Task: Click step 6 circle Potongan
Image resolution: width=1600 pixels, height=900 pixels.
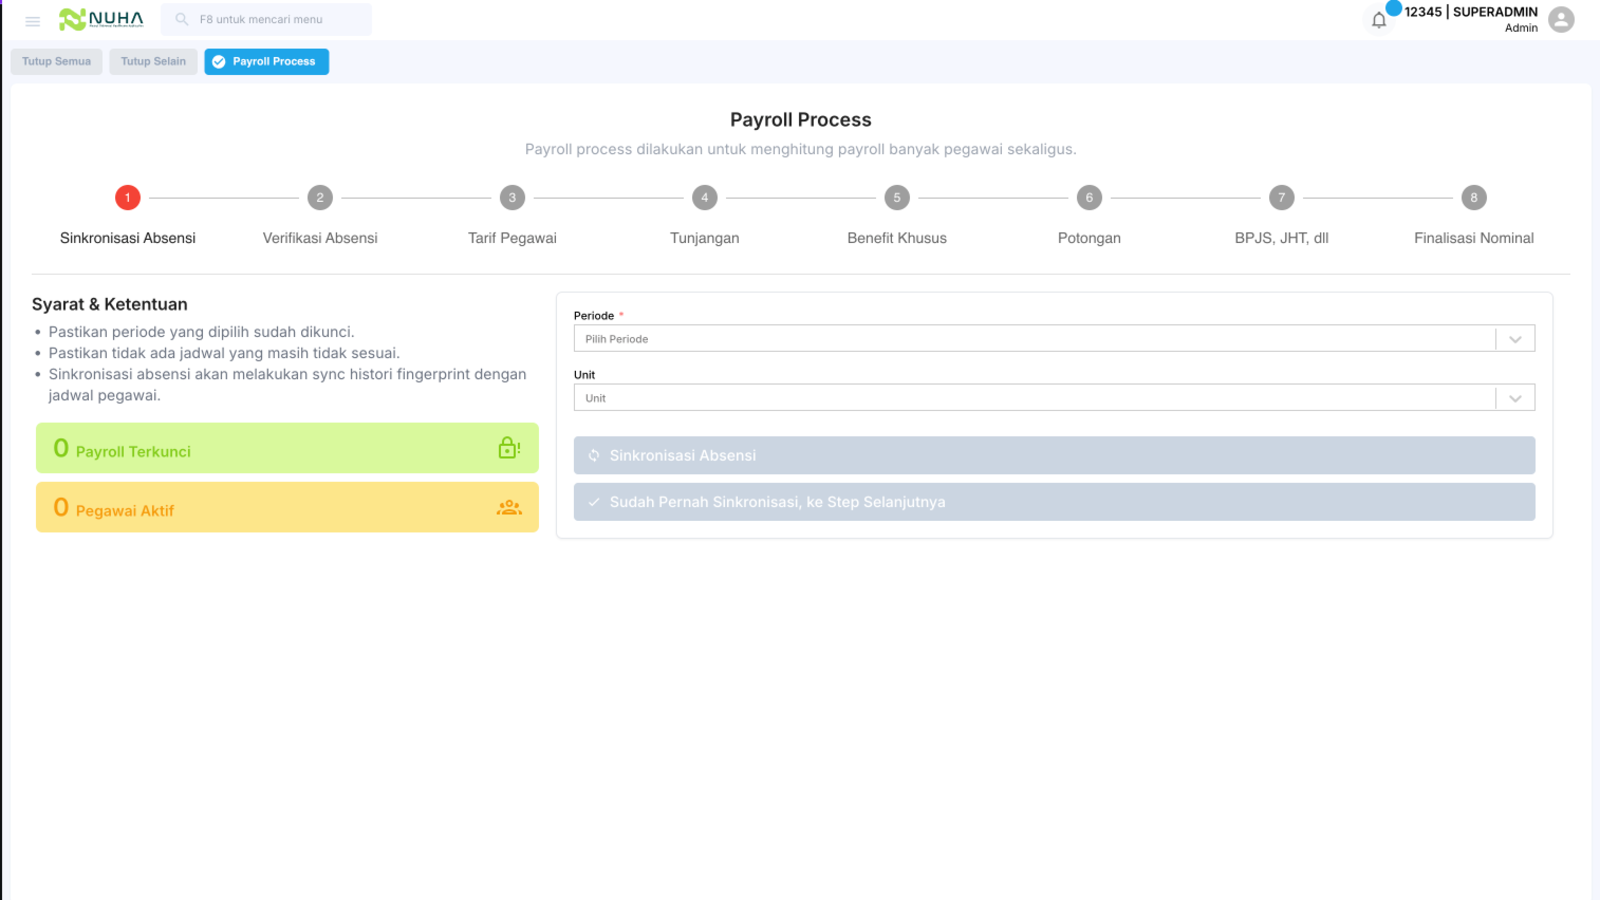Action: 1089,198
